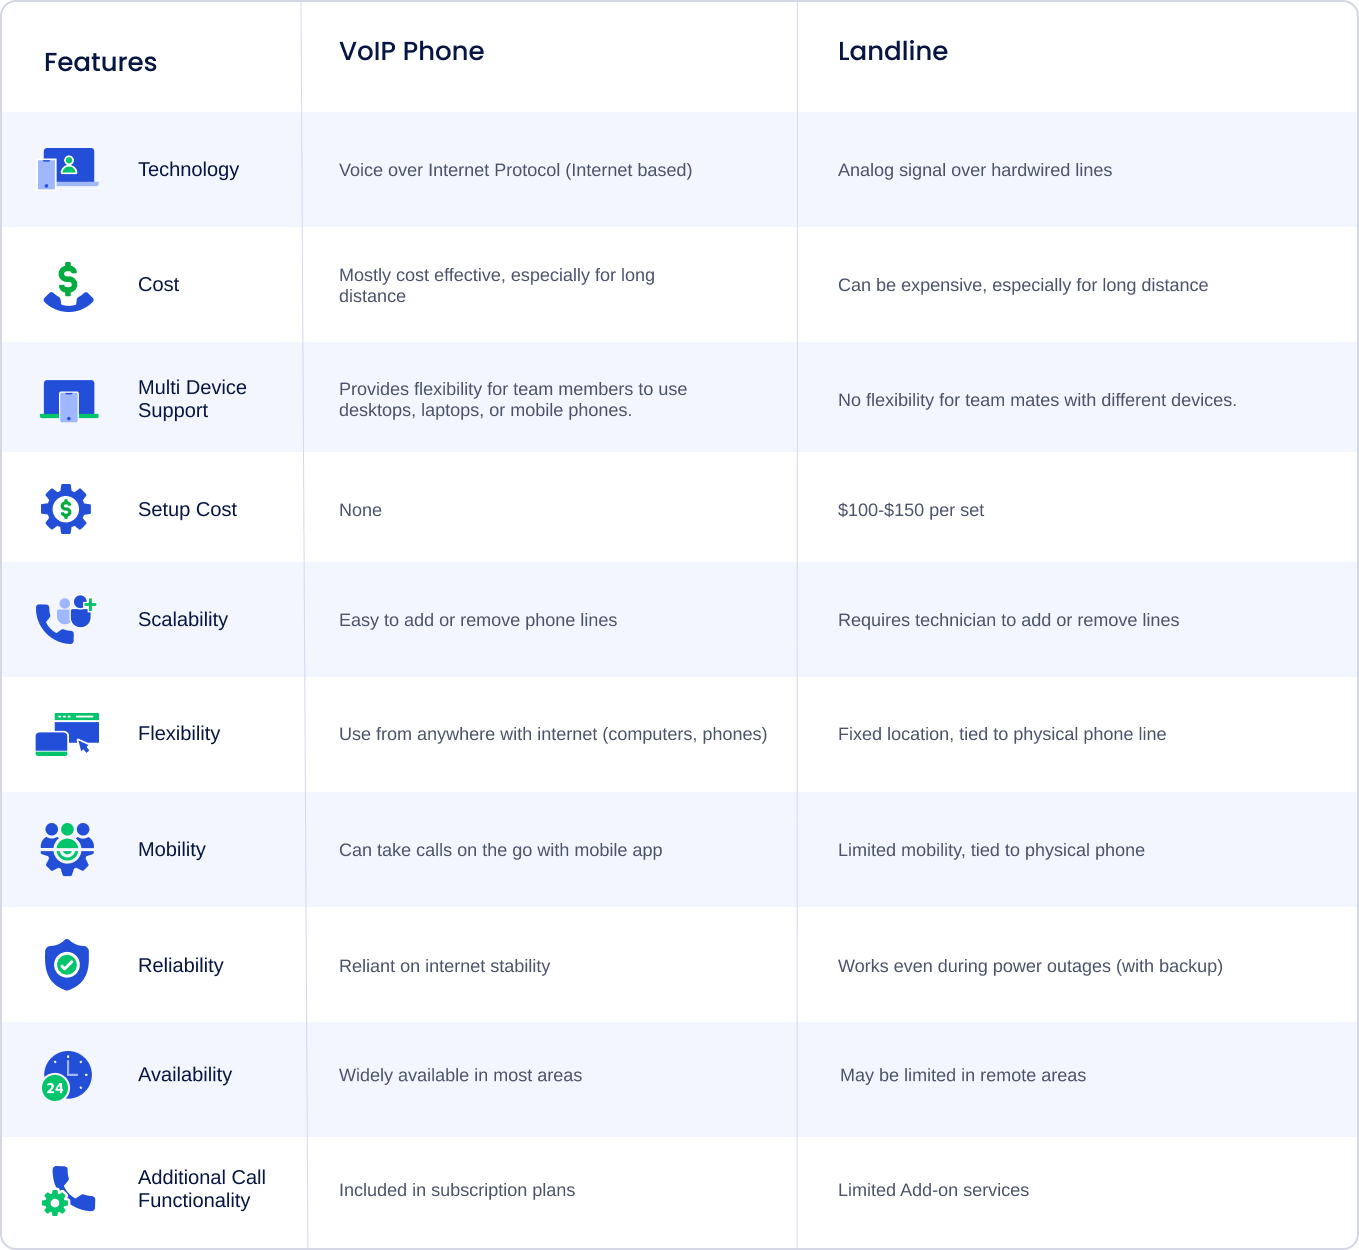This screenshot has height=1250, width=1359.
Task: Click the Technology feature label
Action: click(188, 169)
